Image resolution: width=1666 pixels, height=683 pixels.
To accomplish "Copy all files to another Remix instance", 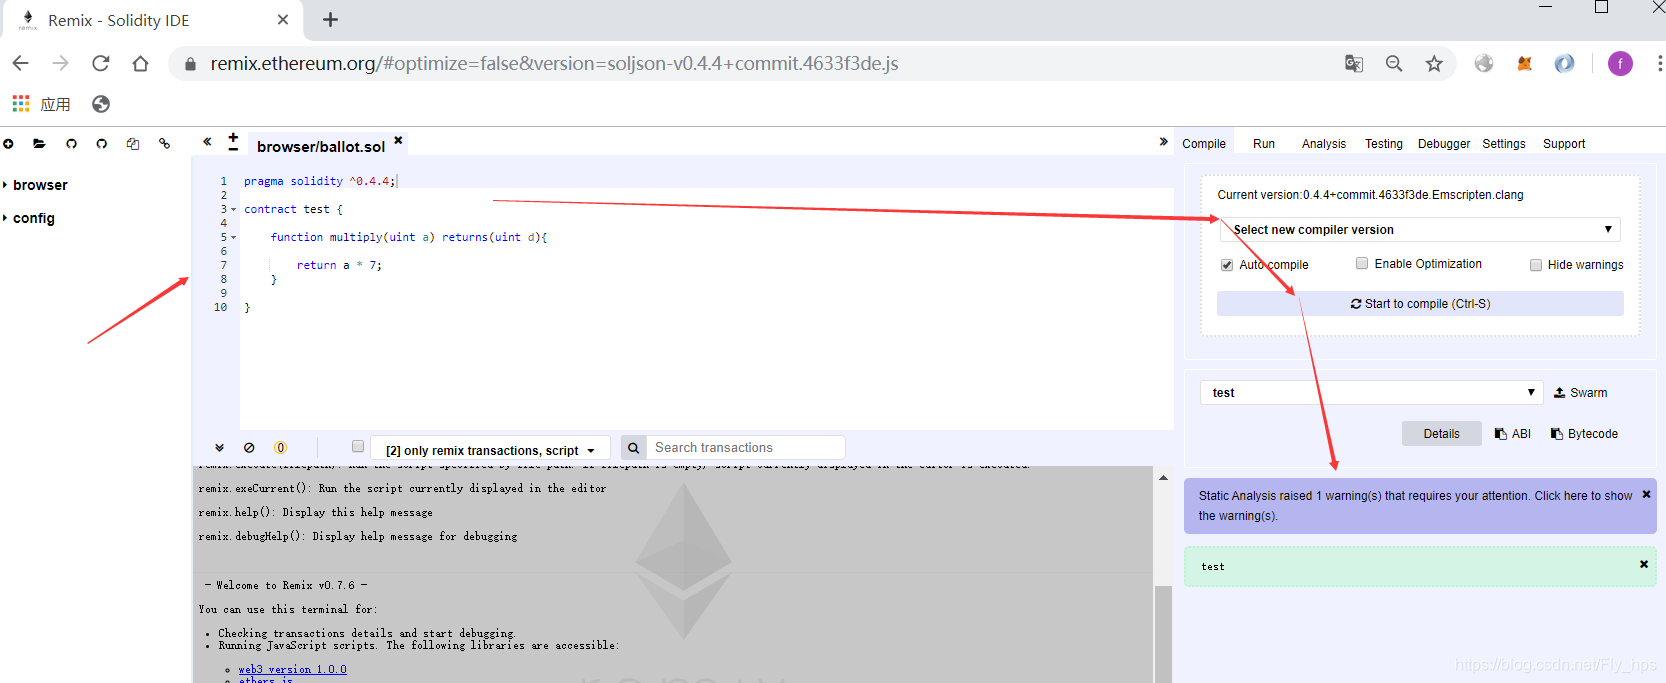I will click(x=132, y=144).
